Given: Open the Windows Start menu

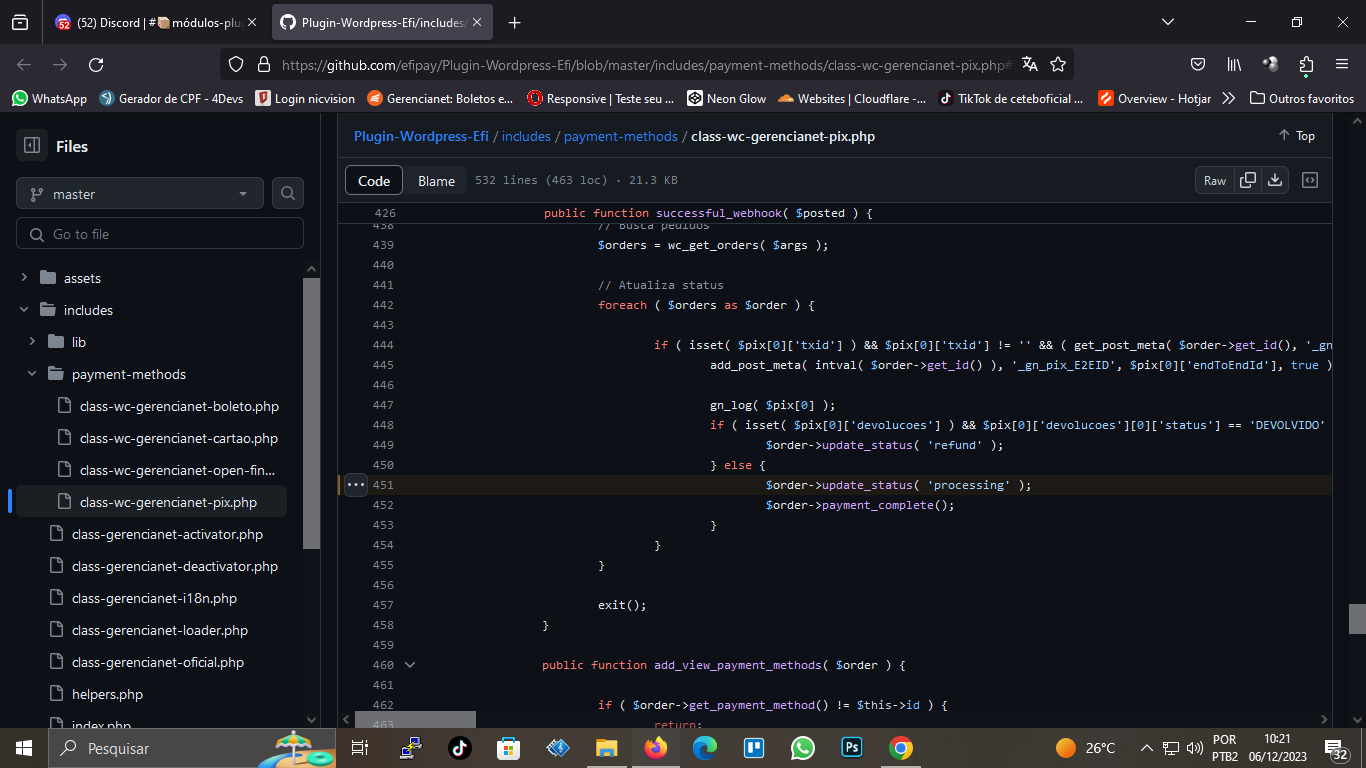Looking at the screenshot, I should click(24, 748).
